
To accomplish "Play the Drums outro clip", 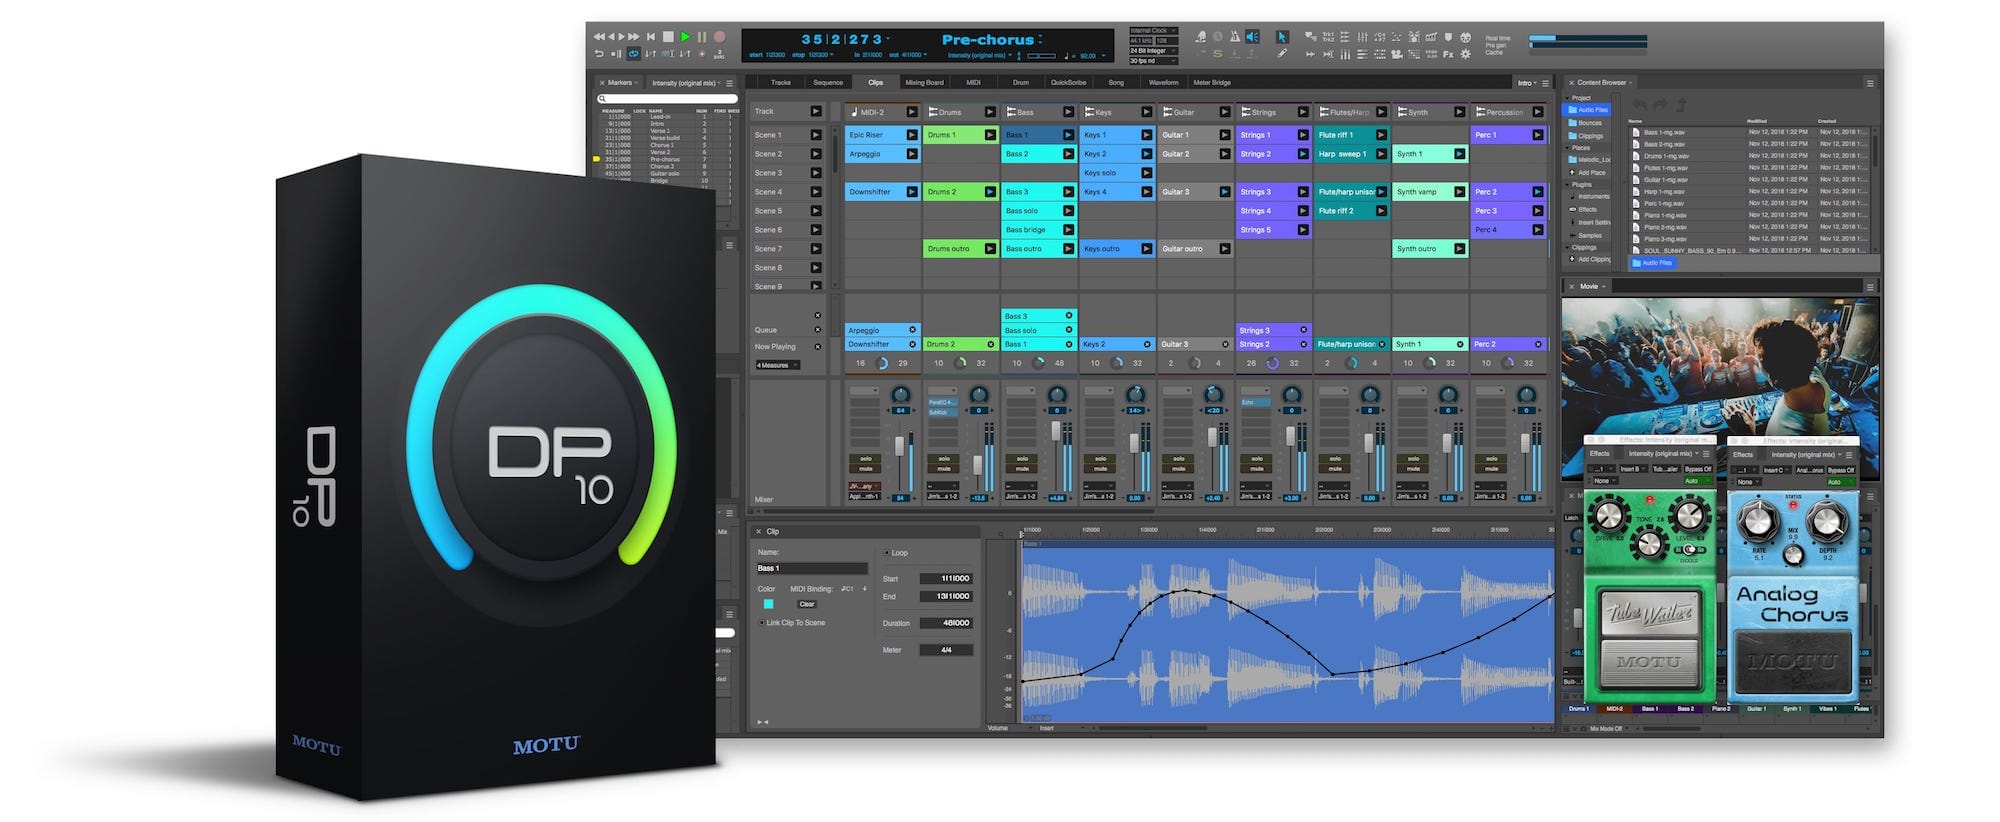I will pos(990,249).
